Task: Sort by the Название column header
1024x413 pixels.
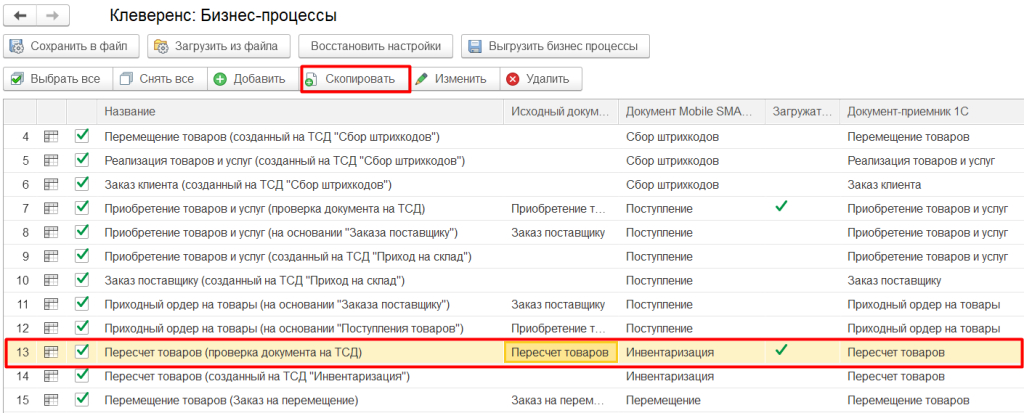Action: [301, 112]
